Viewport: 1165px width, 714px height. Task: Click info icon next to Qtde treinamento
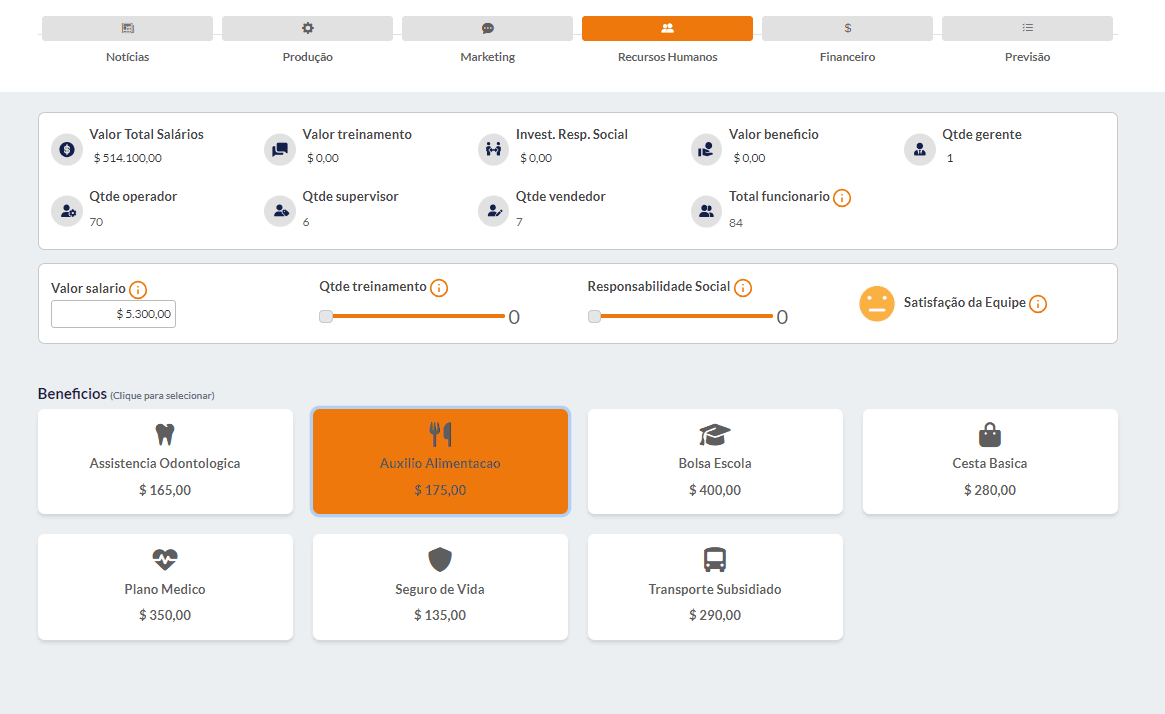[x=438, y=288]
